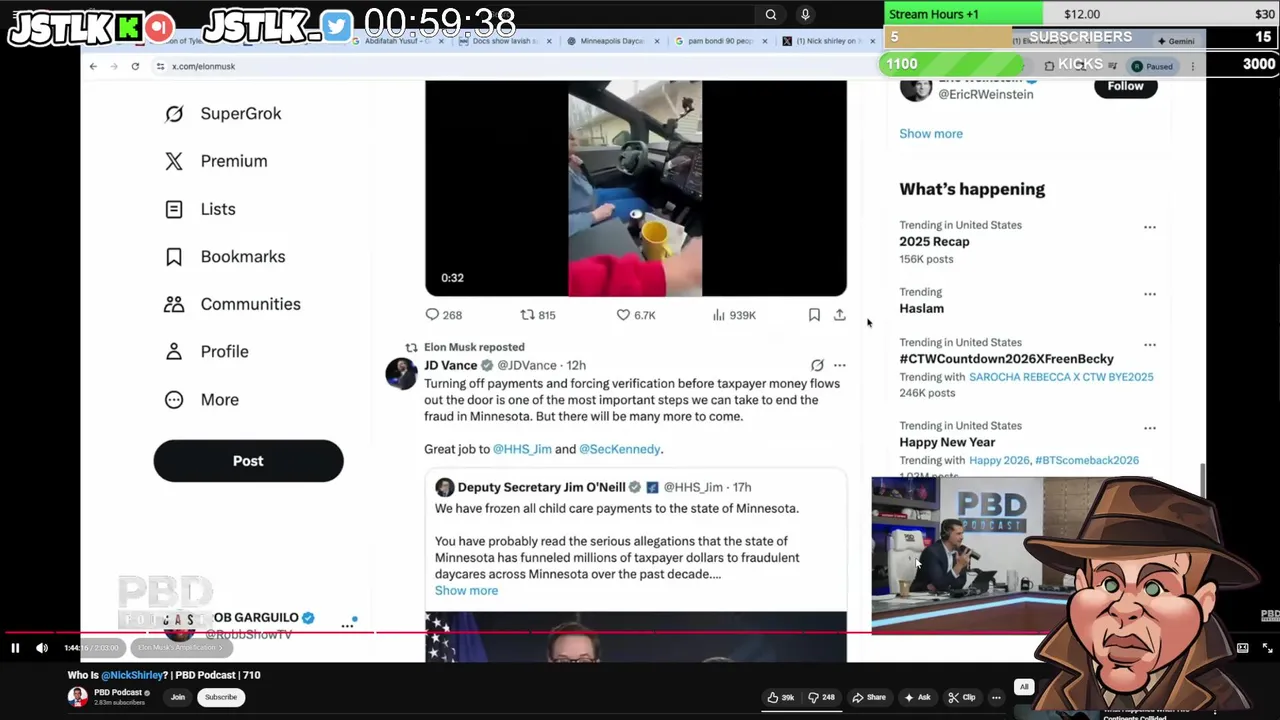Like the video post with 6.7K likes
This screenshot has height=720, width=1280.
(x=636, y=315)
